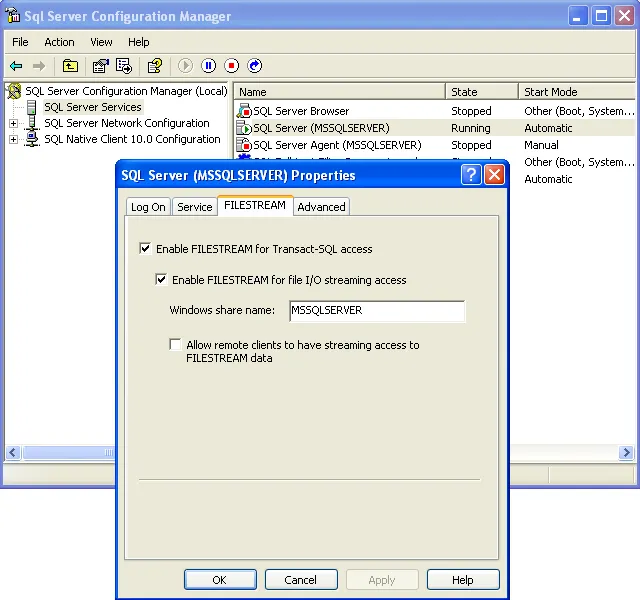The width and height of the screenshot is (640, 600).
Task: Click the Export List toolbar icon
Action: (124, 66)
